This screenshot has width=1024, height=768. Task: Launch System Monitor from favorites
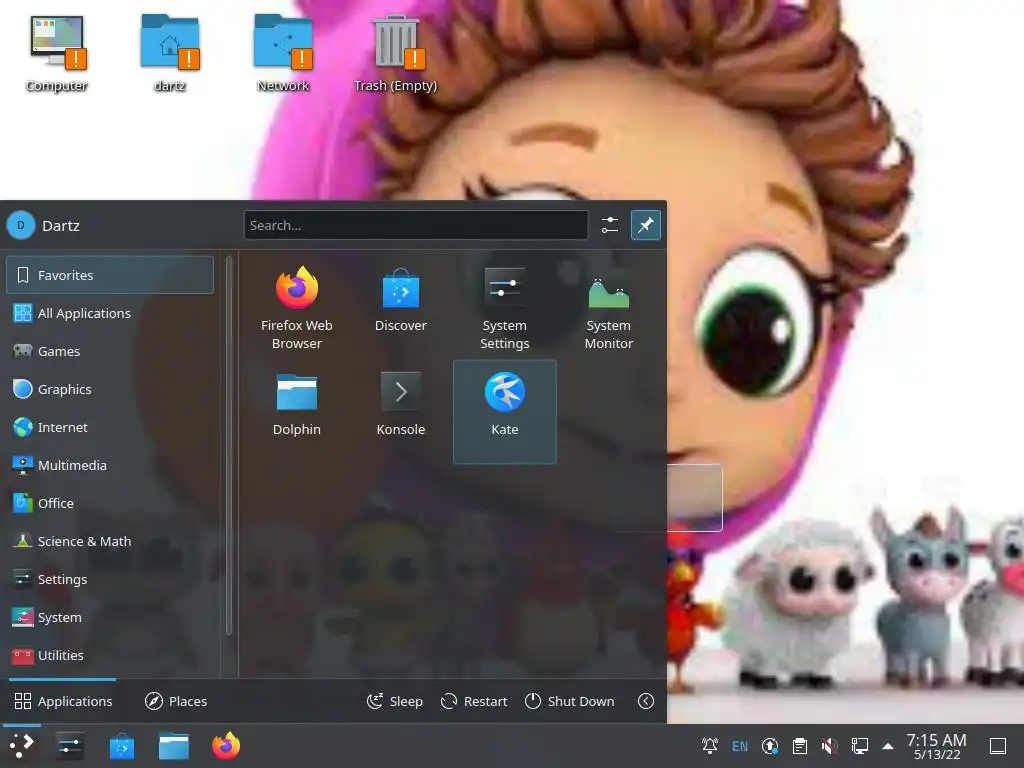point(608,308)
